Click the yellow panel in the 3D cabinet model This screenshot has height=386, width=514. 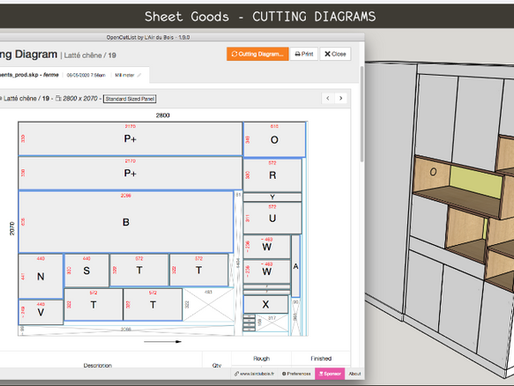476,182
